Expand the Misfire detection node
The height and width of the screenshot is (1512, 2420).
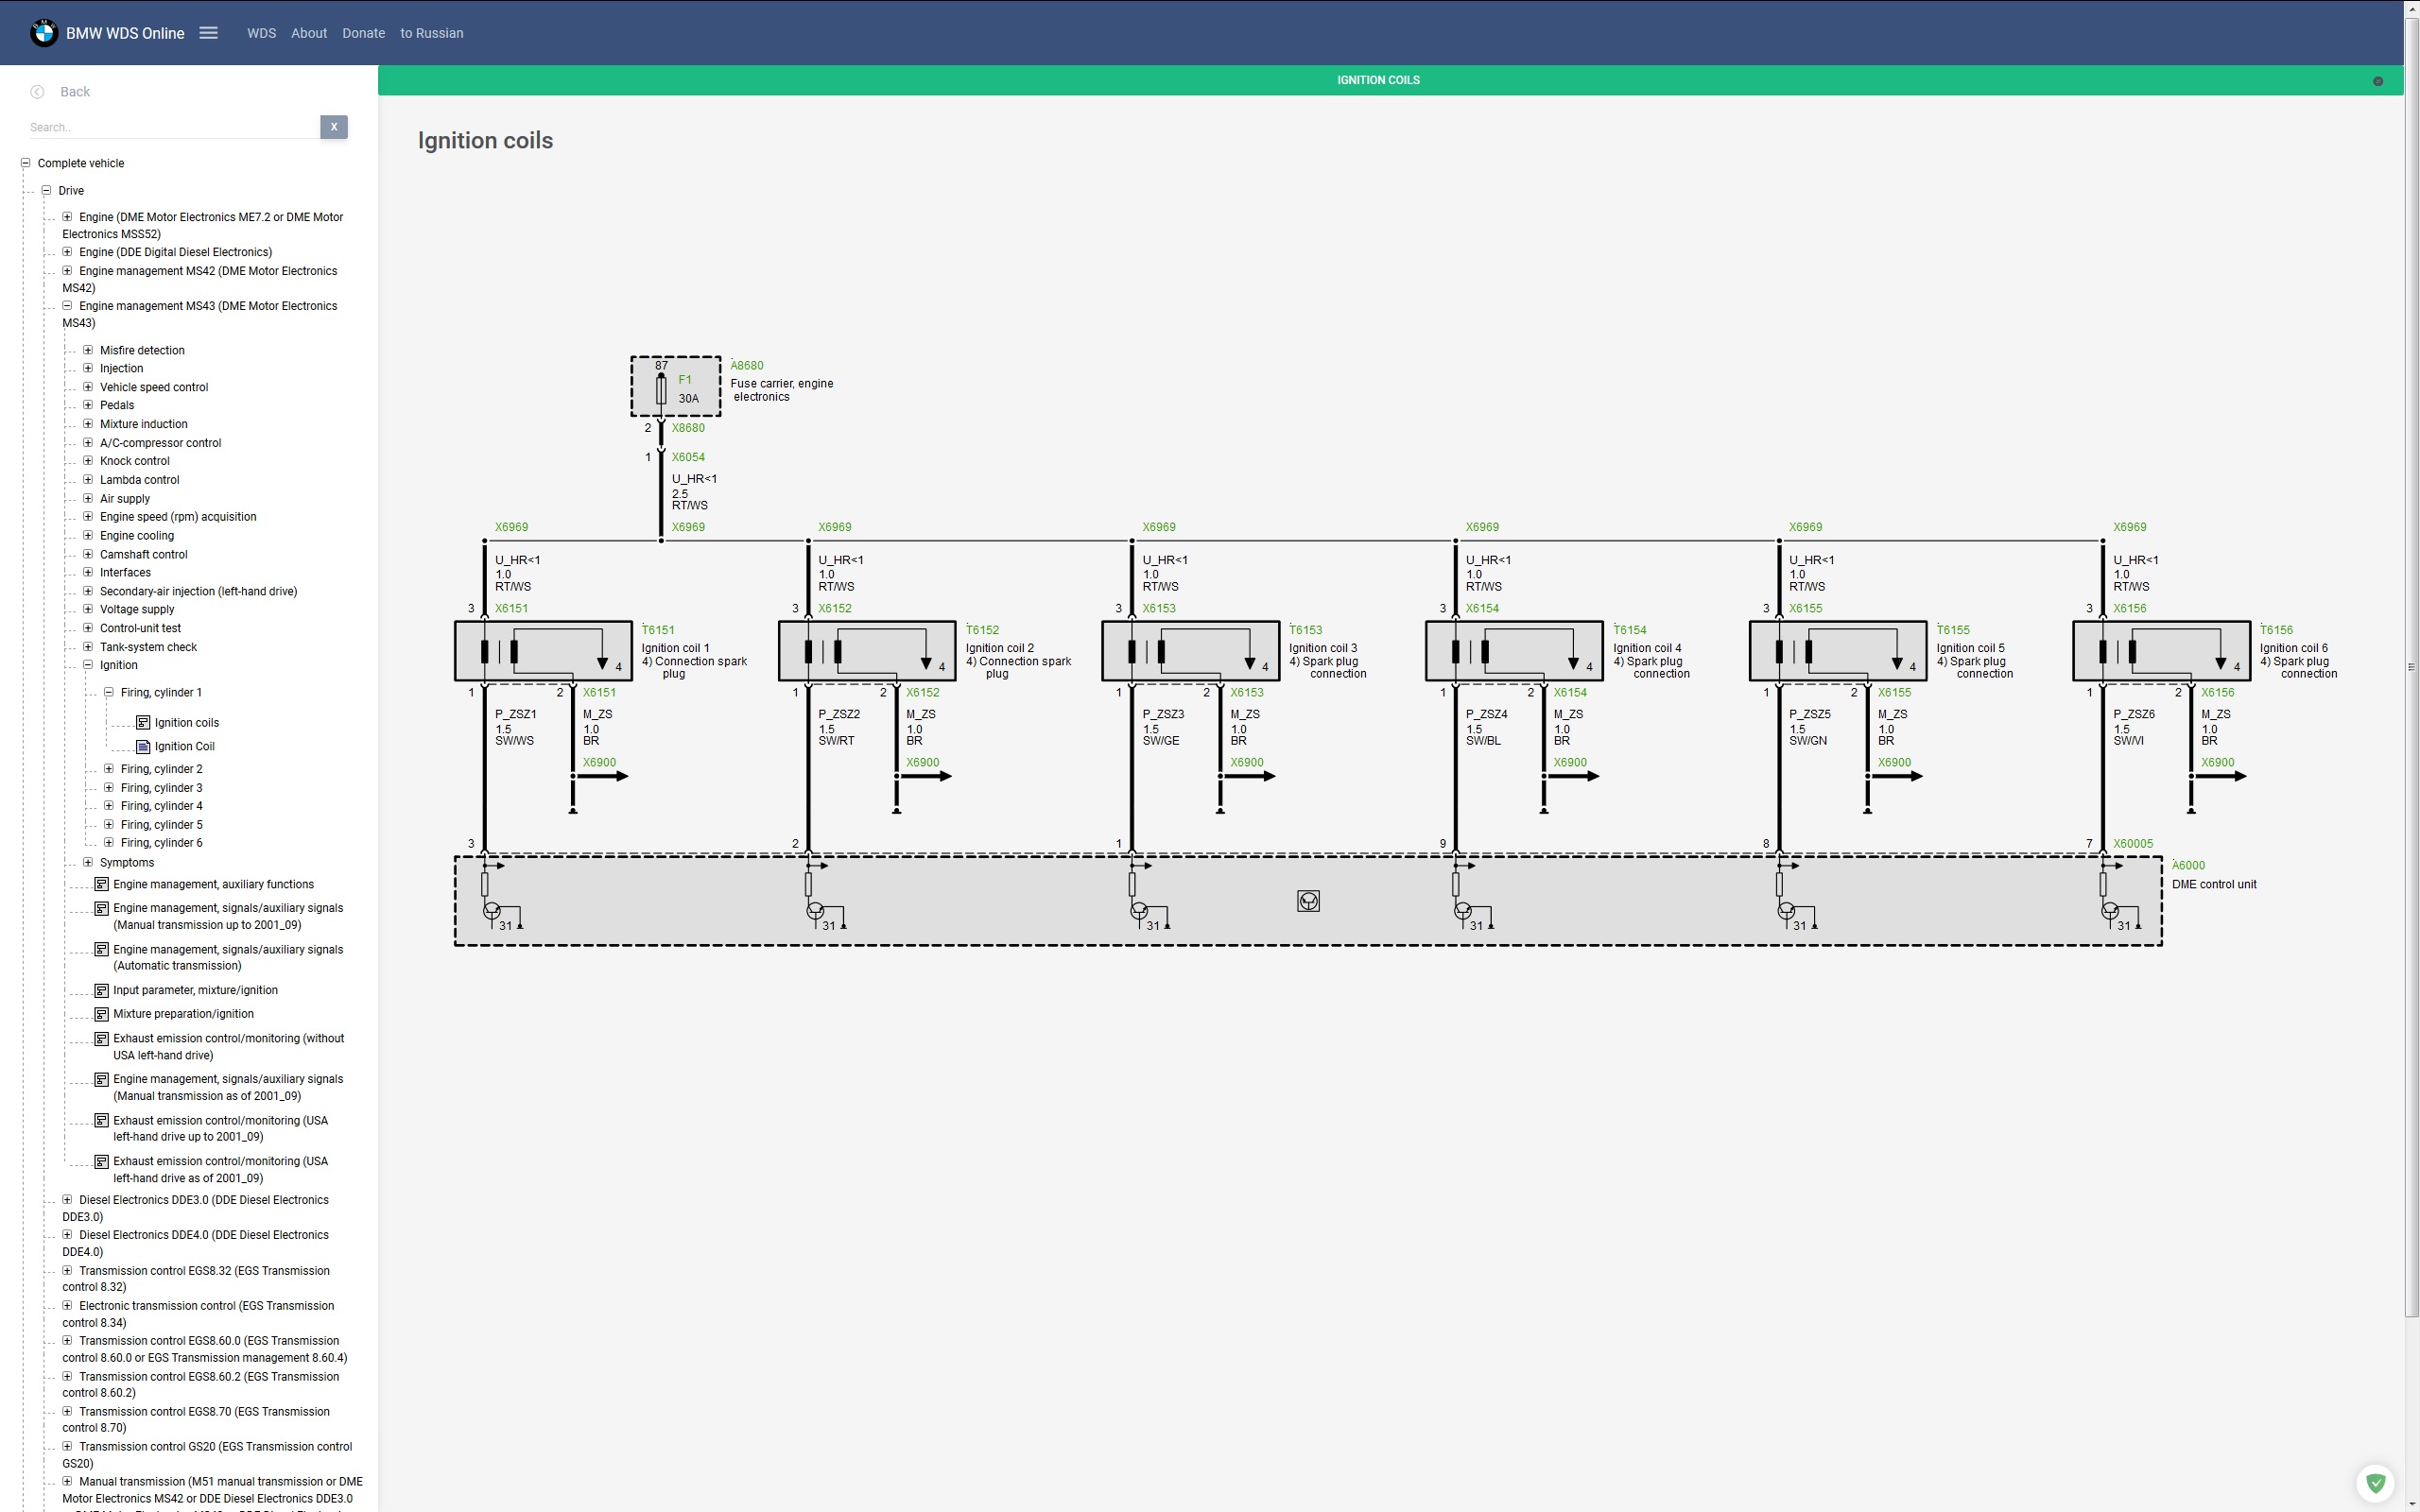[x=88, y=350]
